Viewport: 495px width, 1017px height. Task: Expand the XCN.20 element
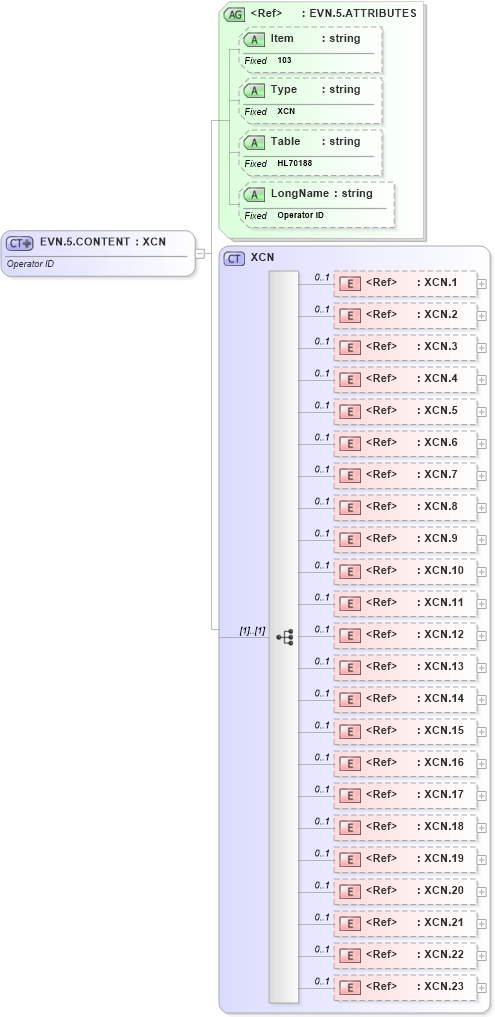point(482,891)
